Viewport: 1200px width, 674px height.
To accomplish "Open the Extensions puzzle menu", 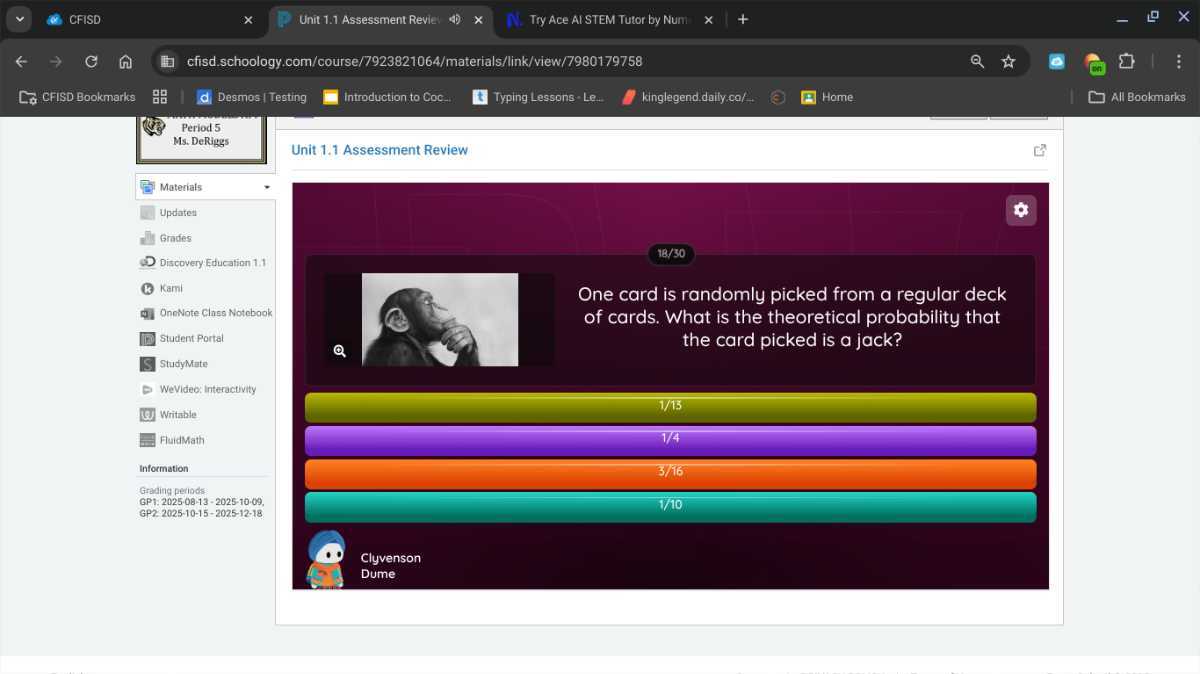I will (1127, 61).
